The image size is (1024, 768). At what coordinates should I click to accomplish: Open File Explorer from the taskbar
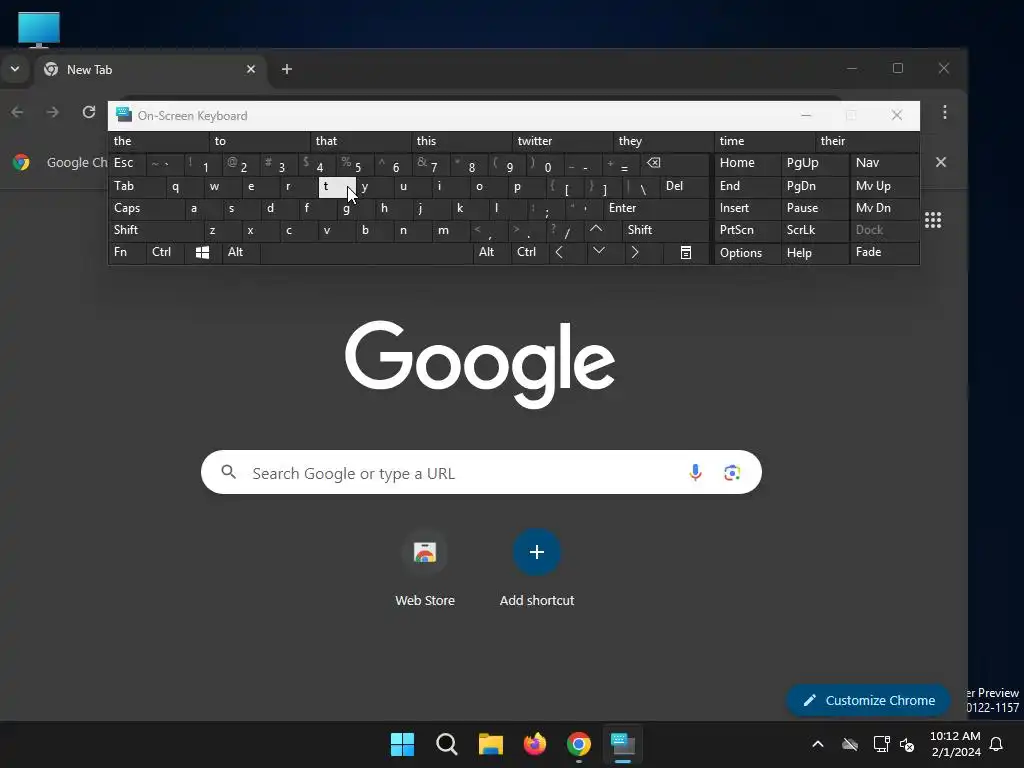tap(490, 744)
